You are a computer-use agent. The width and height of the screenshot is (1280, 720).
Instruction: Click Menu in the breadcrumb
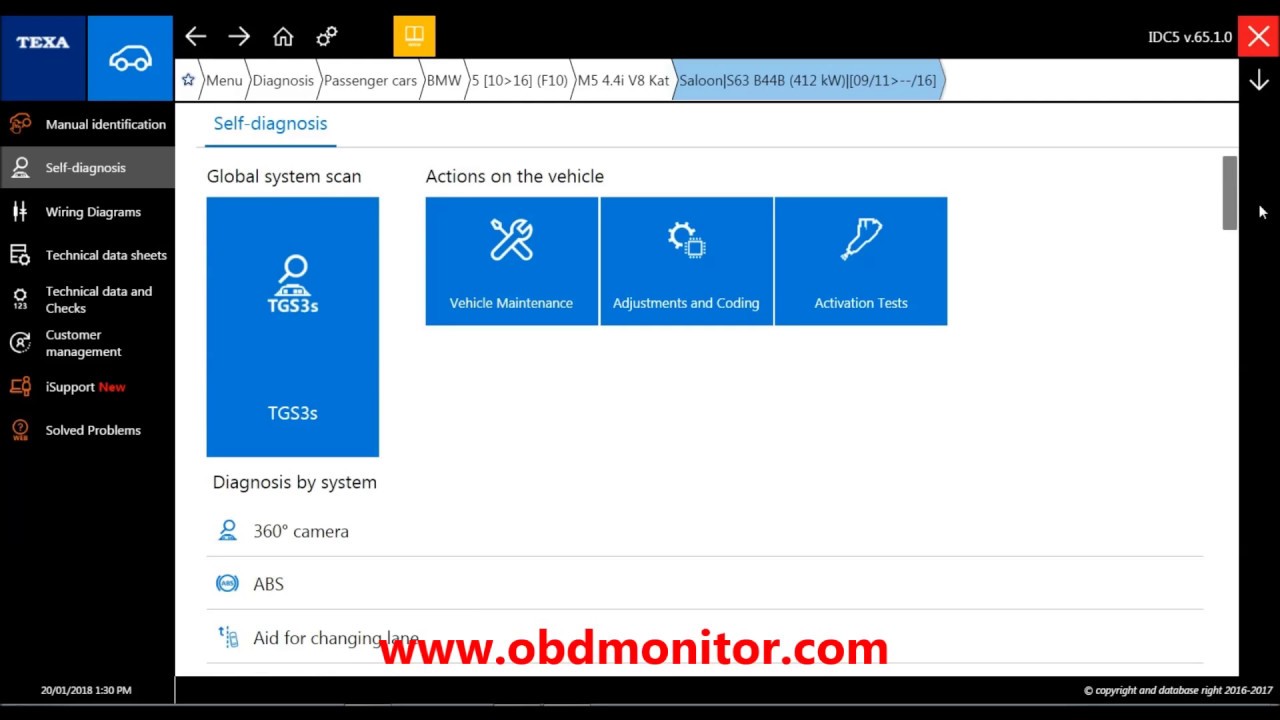pos(224,80)
